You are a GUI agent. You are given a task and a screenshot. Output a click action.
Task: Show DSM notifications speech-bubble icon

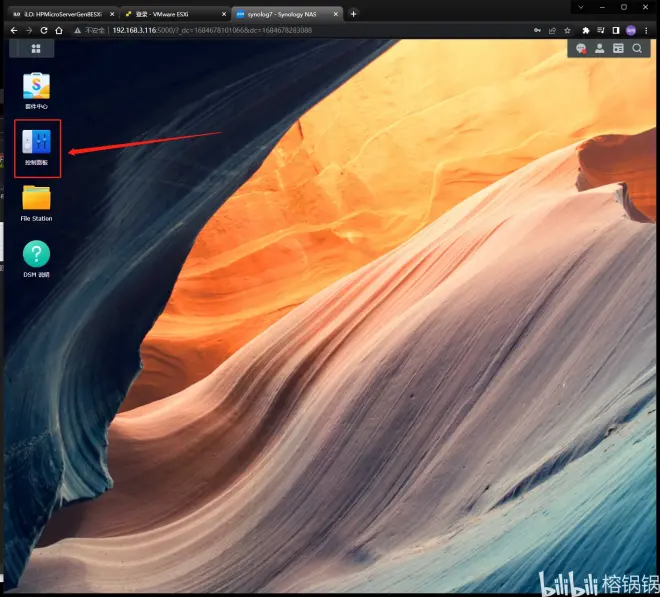click(x=581, y=49)
